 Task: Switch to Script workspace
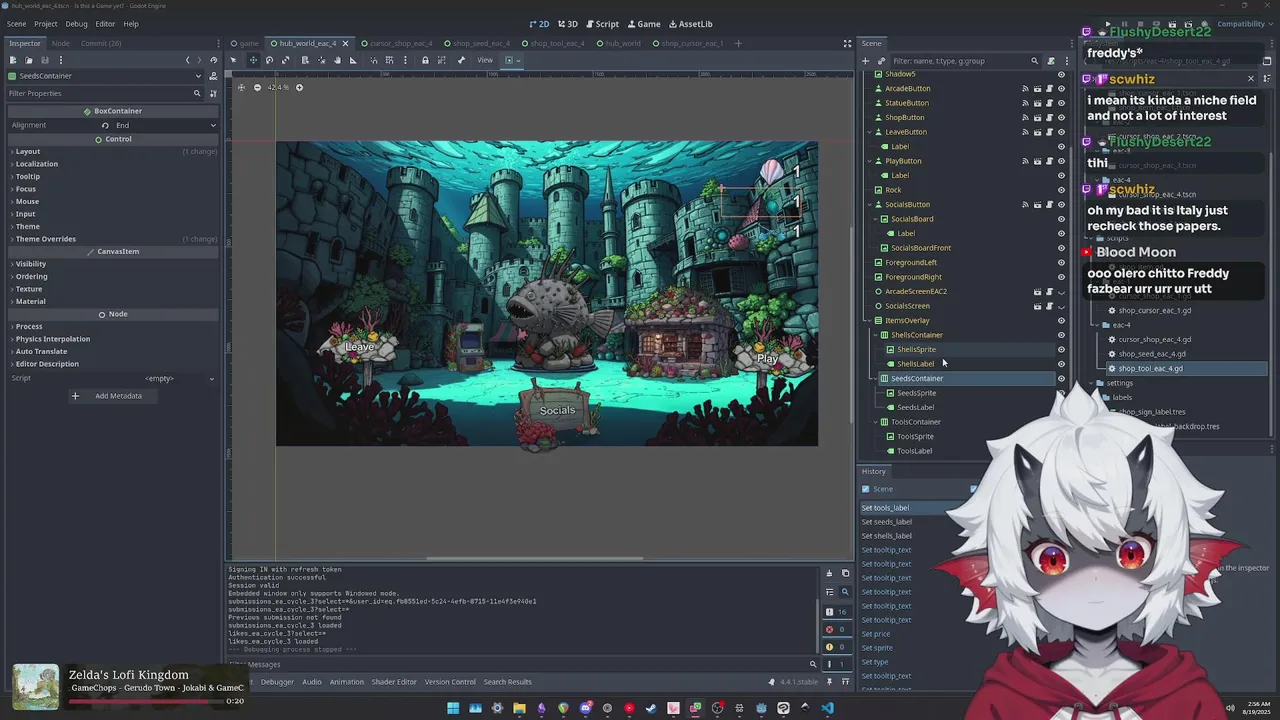602,24
